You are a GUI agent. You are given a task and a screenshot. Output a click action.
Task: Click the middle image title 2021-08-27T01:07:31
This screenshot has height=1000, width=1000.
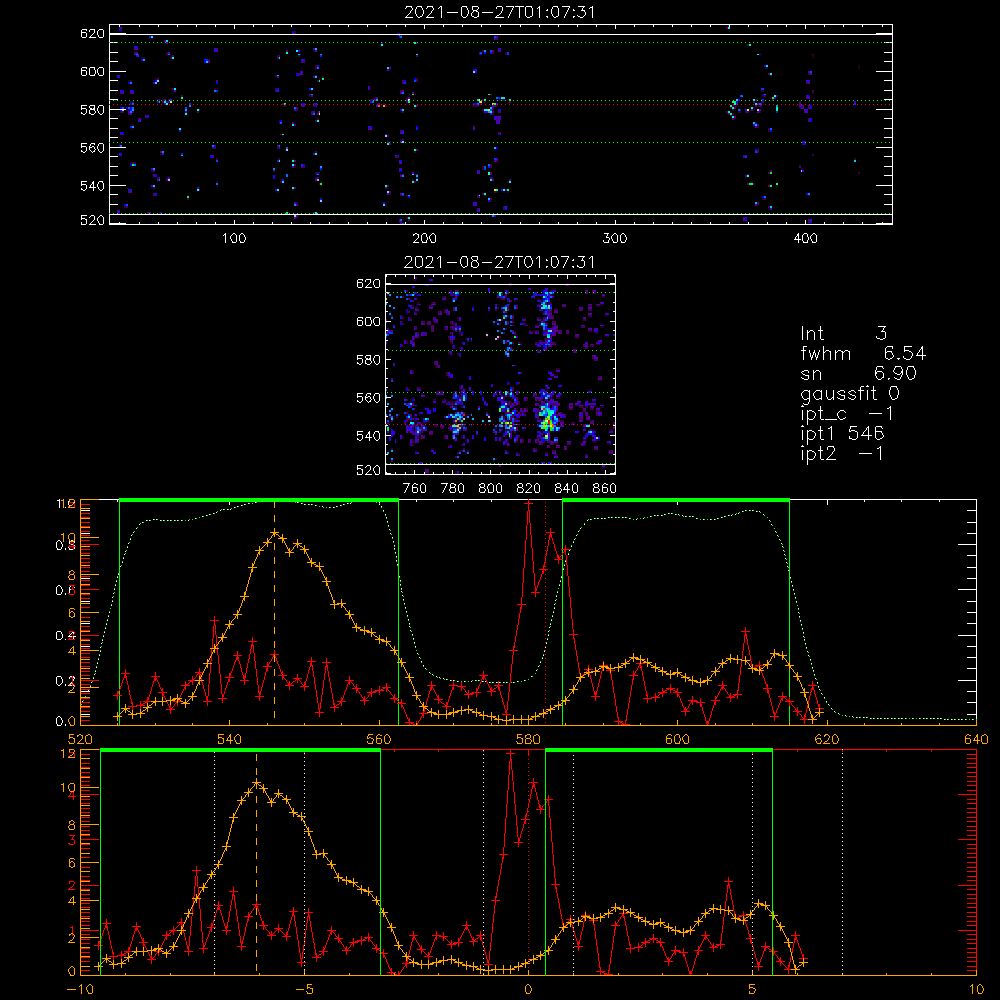(499, 262)
